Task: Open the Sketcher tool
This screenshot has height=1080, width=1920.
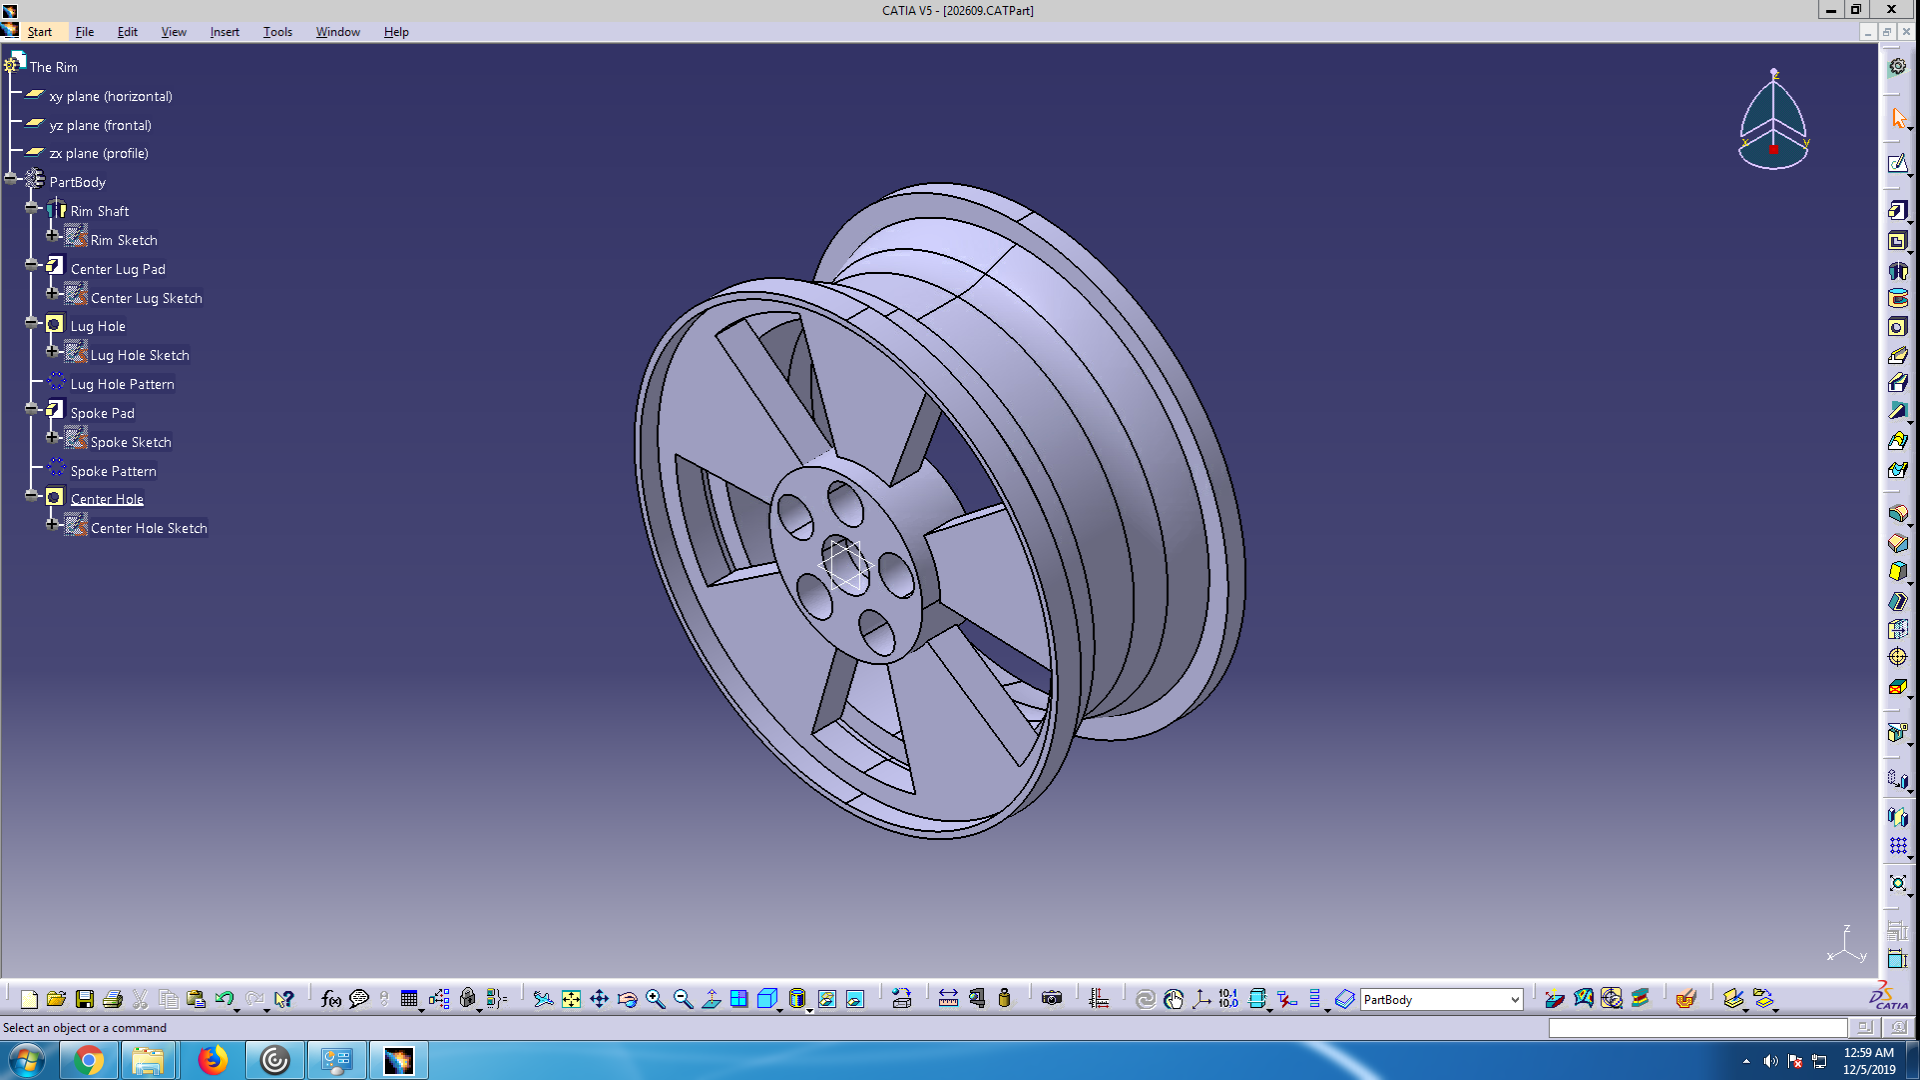Action: 1897,164
